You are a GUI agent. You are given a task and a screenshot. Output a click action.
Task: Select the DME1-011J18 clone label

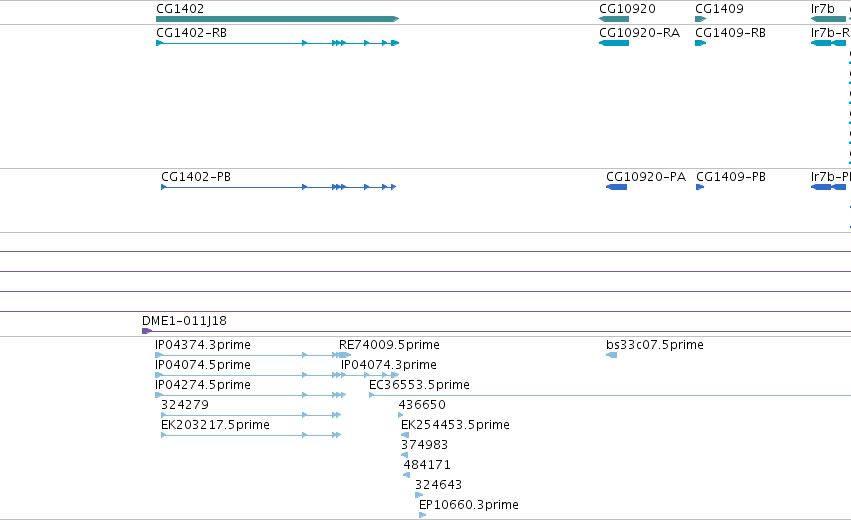pyautogui.click(x=184, y=321)
